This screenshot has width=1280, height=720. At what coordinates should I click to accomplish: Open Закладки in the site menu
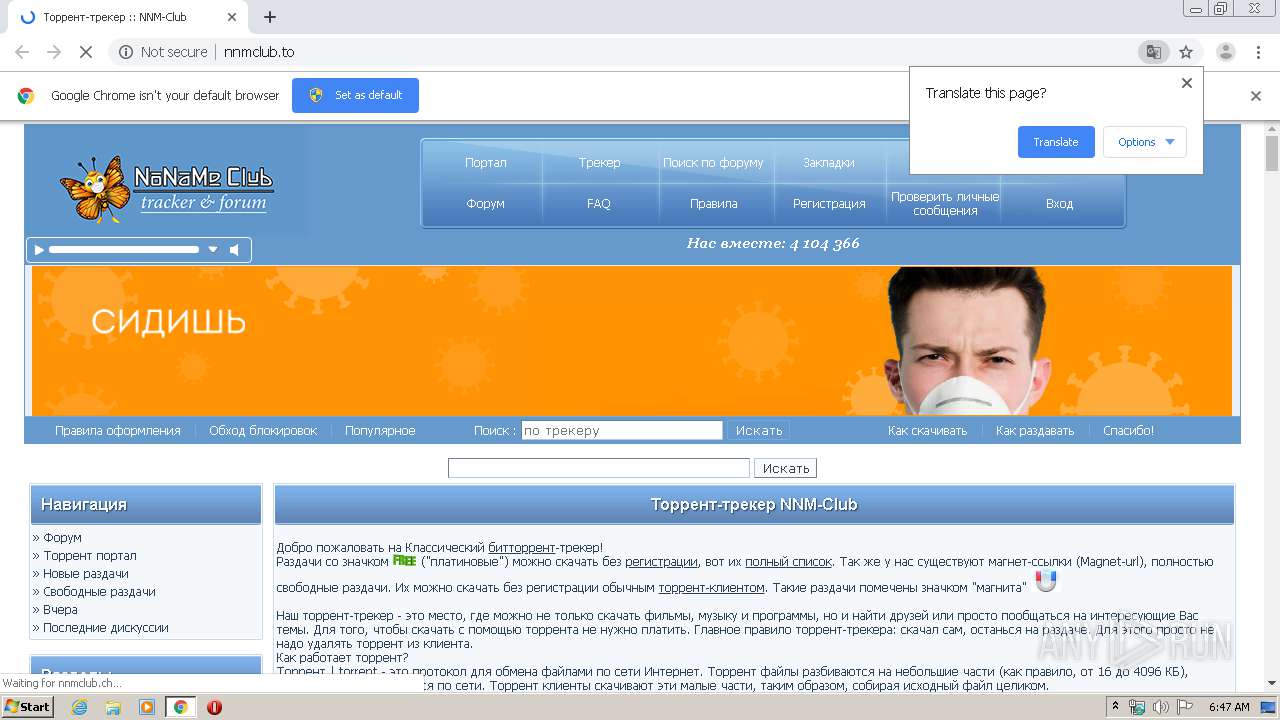click(829, 162)
